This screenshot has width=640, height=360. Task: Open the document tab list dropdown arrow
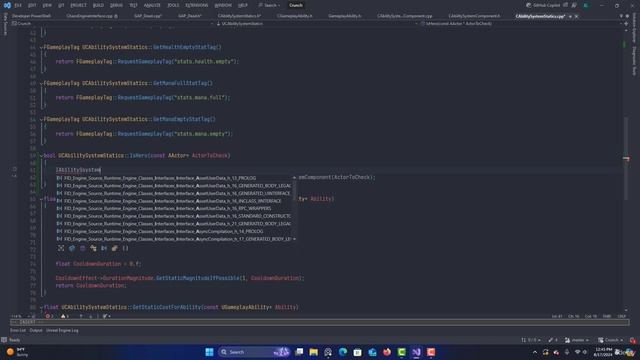621,16
